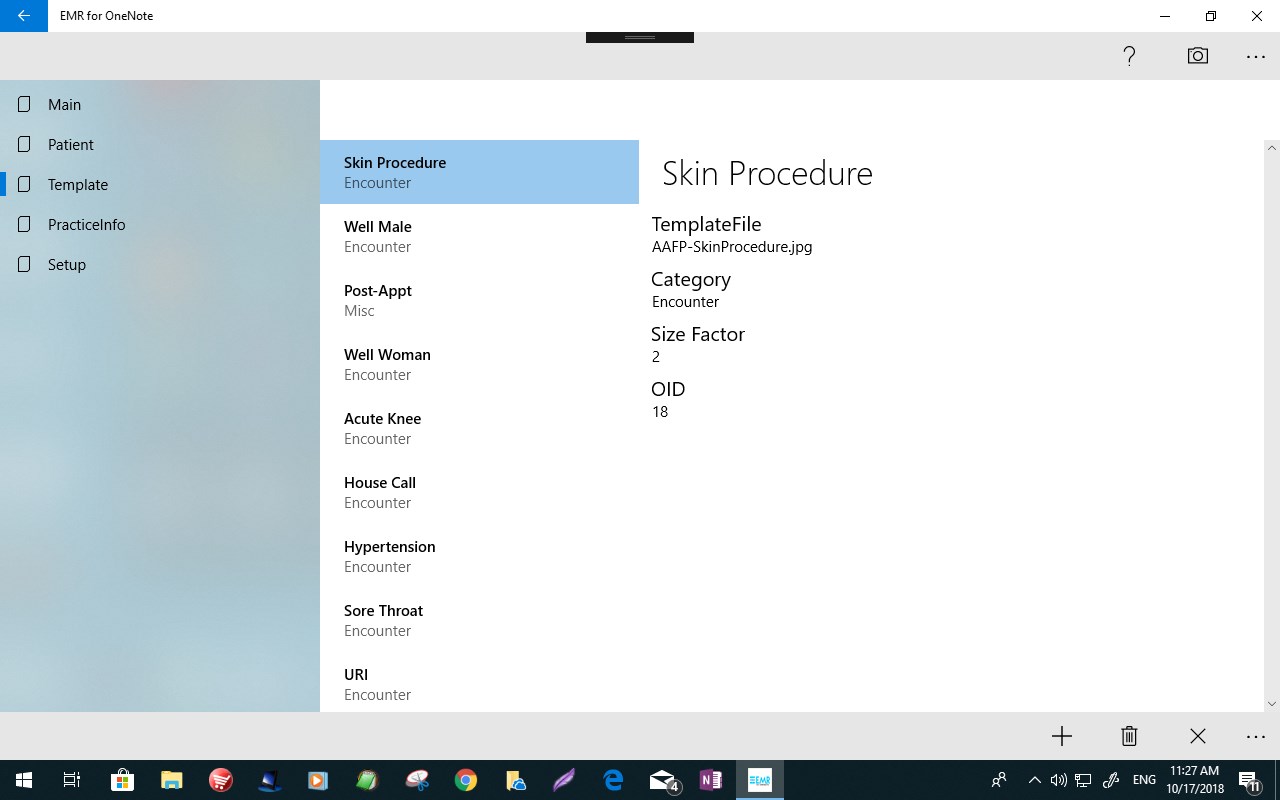Expand hidden system tray icons

coord(1035,780)
